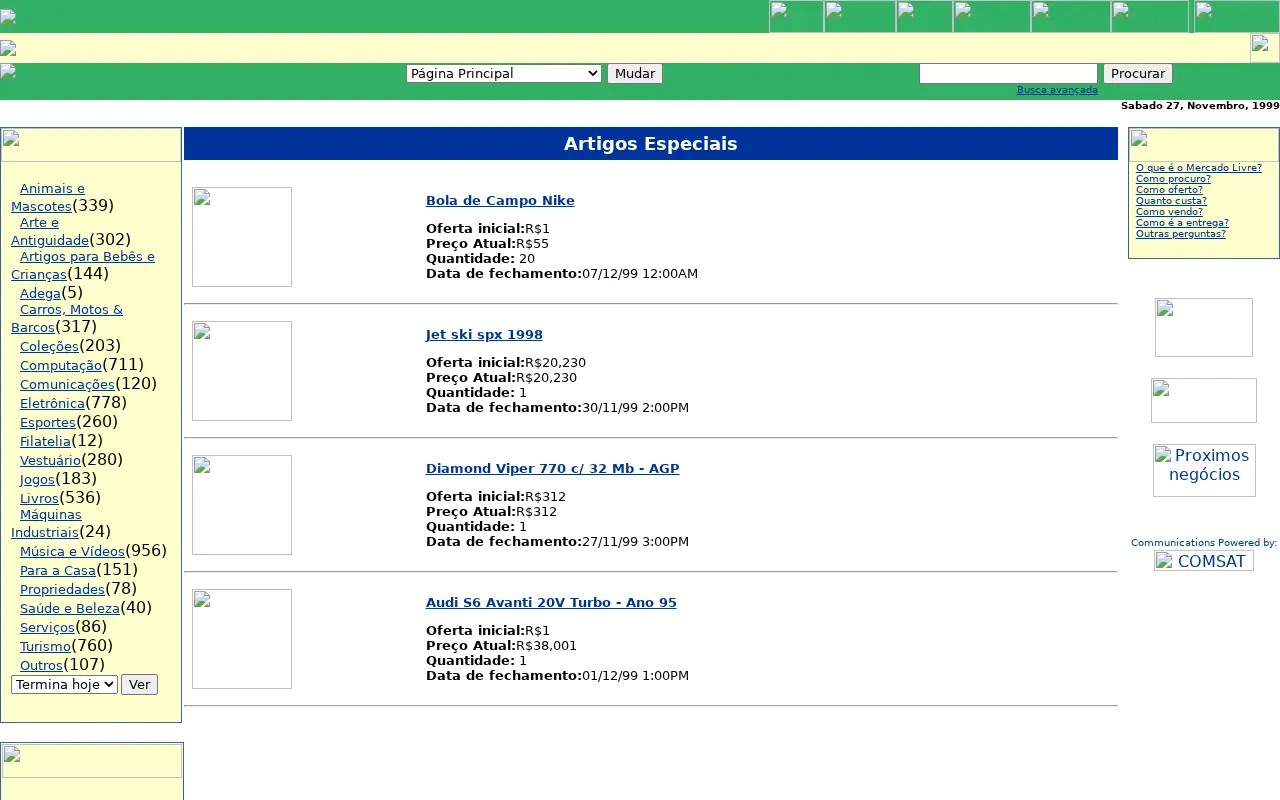The height and width of the screenshot is (800, 1280).
Task: Open Audi S6 Avanti 20V Turbo listing
Action: (551, 602)
